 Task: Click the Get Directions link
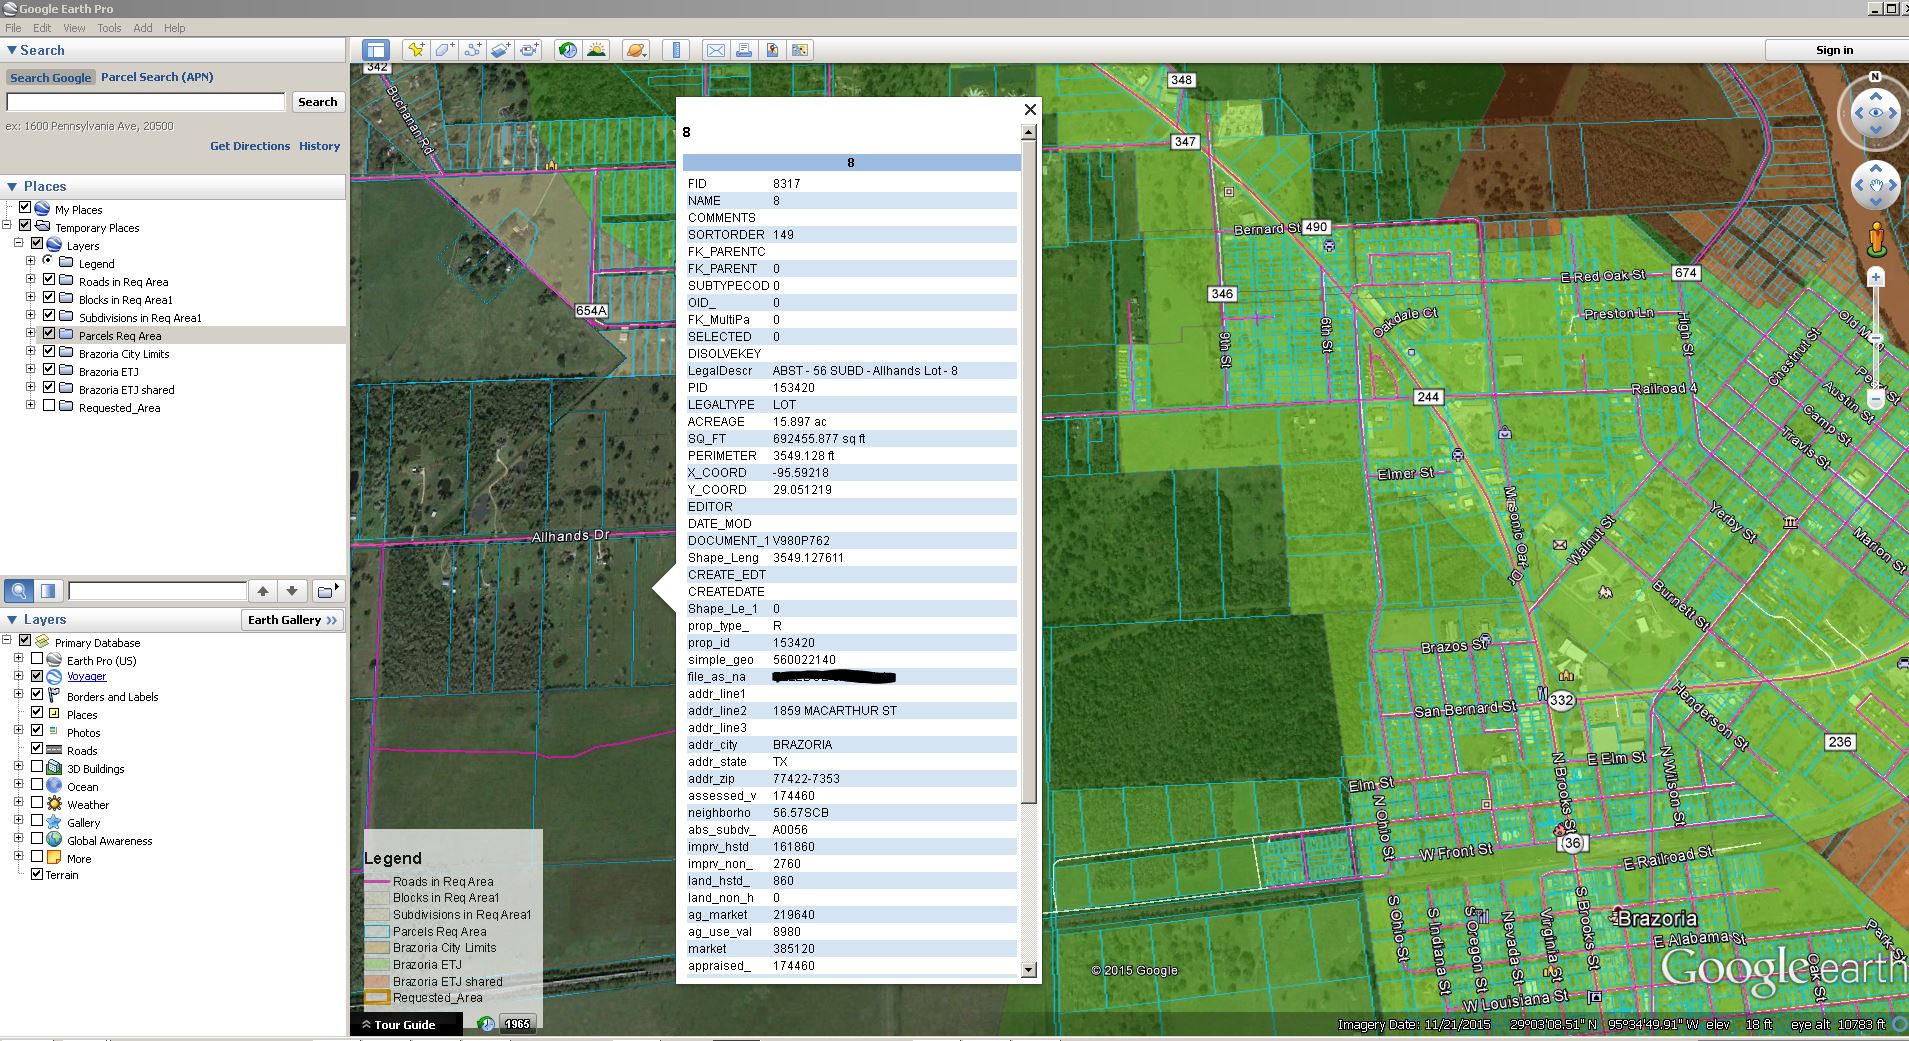point(250,146)
